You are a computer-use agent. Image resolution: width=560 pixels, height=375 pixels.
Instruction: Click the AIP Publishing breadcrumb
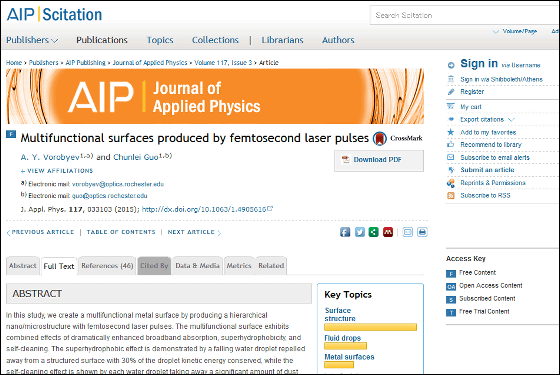pos(85,62)
